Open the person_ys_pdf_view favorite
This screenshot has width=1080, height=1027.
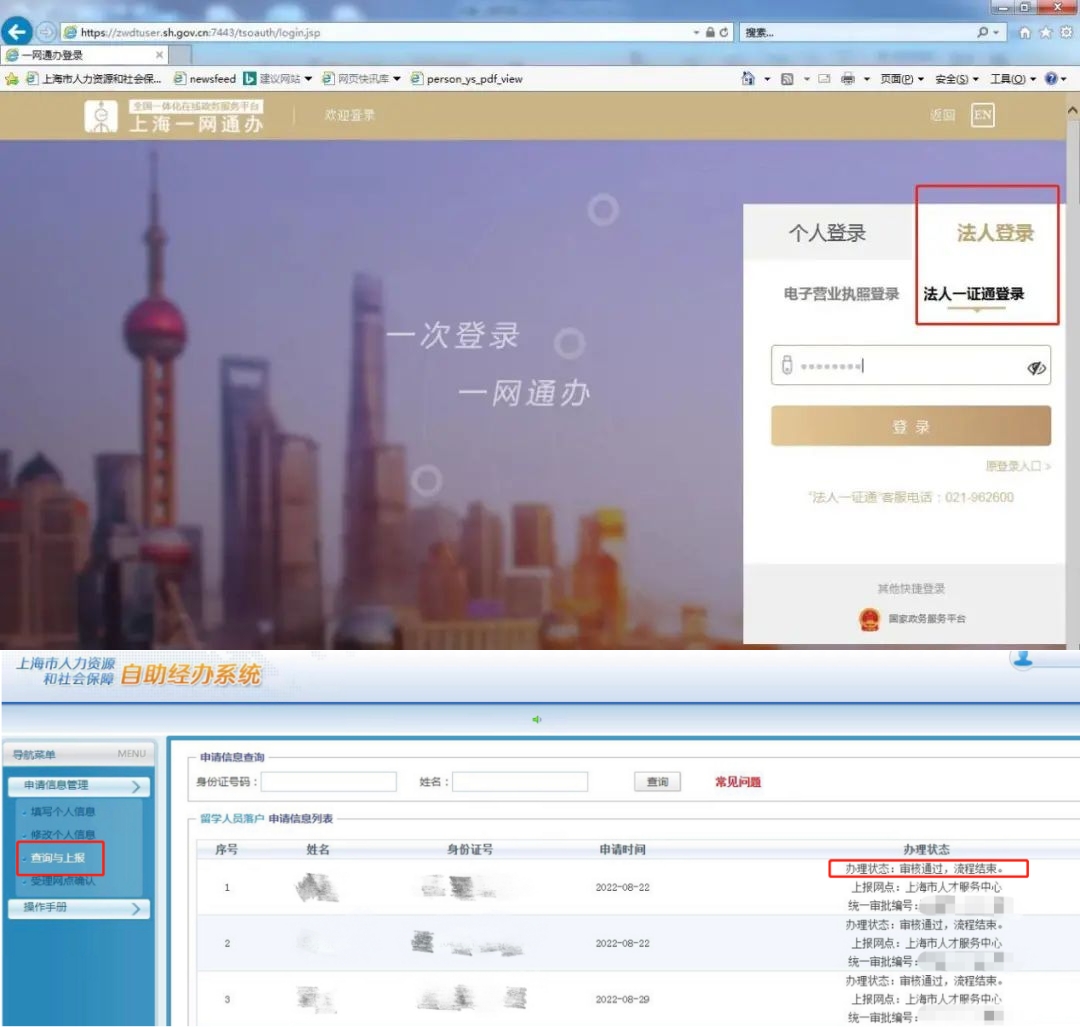466,79
